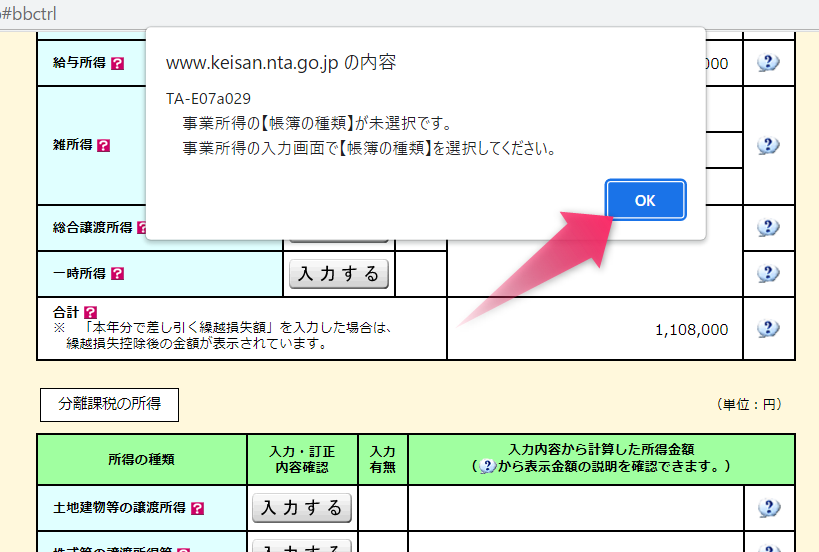
Task: Open help icon next to 給与所得 label
Action: click(118, 64)
